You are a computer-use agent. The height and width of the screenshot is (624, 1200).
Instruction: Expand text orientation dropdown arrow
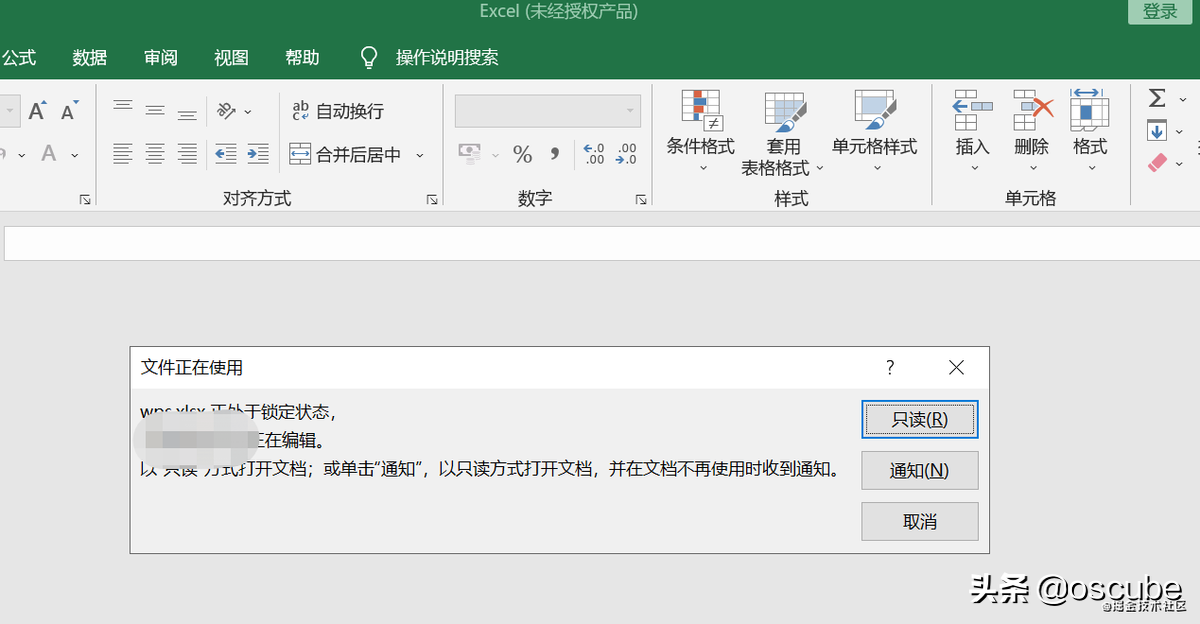(248, 111)
